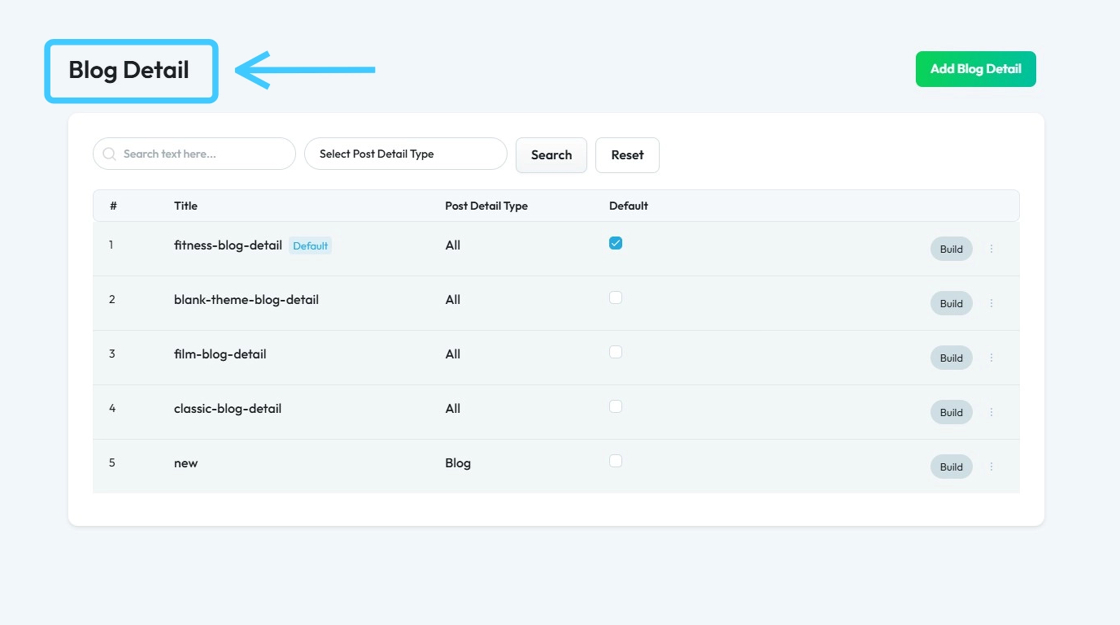Open the Select Post Detail Type dropdown
This screenshot has width=1120, height=625.
(x=406, y=154)
